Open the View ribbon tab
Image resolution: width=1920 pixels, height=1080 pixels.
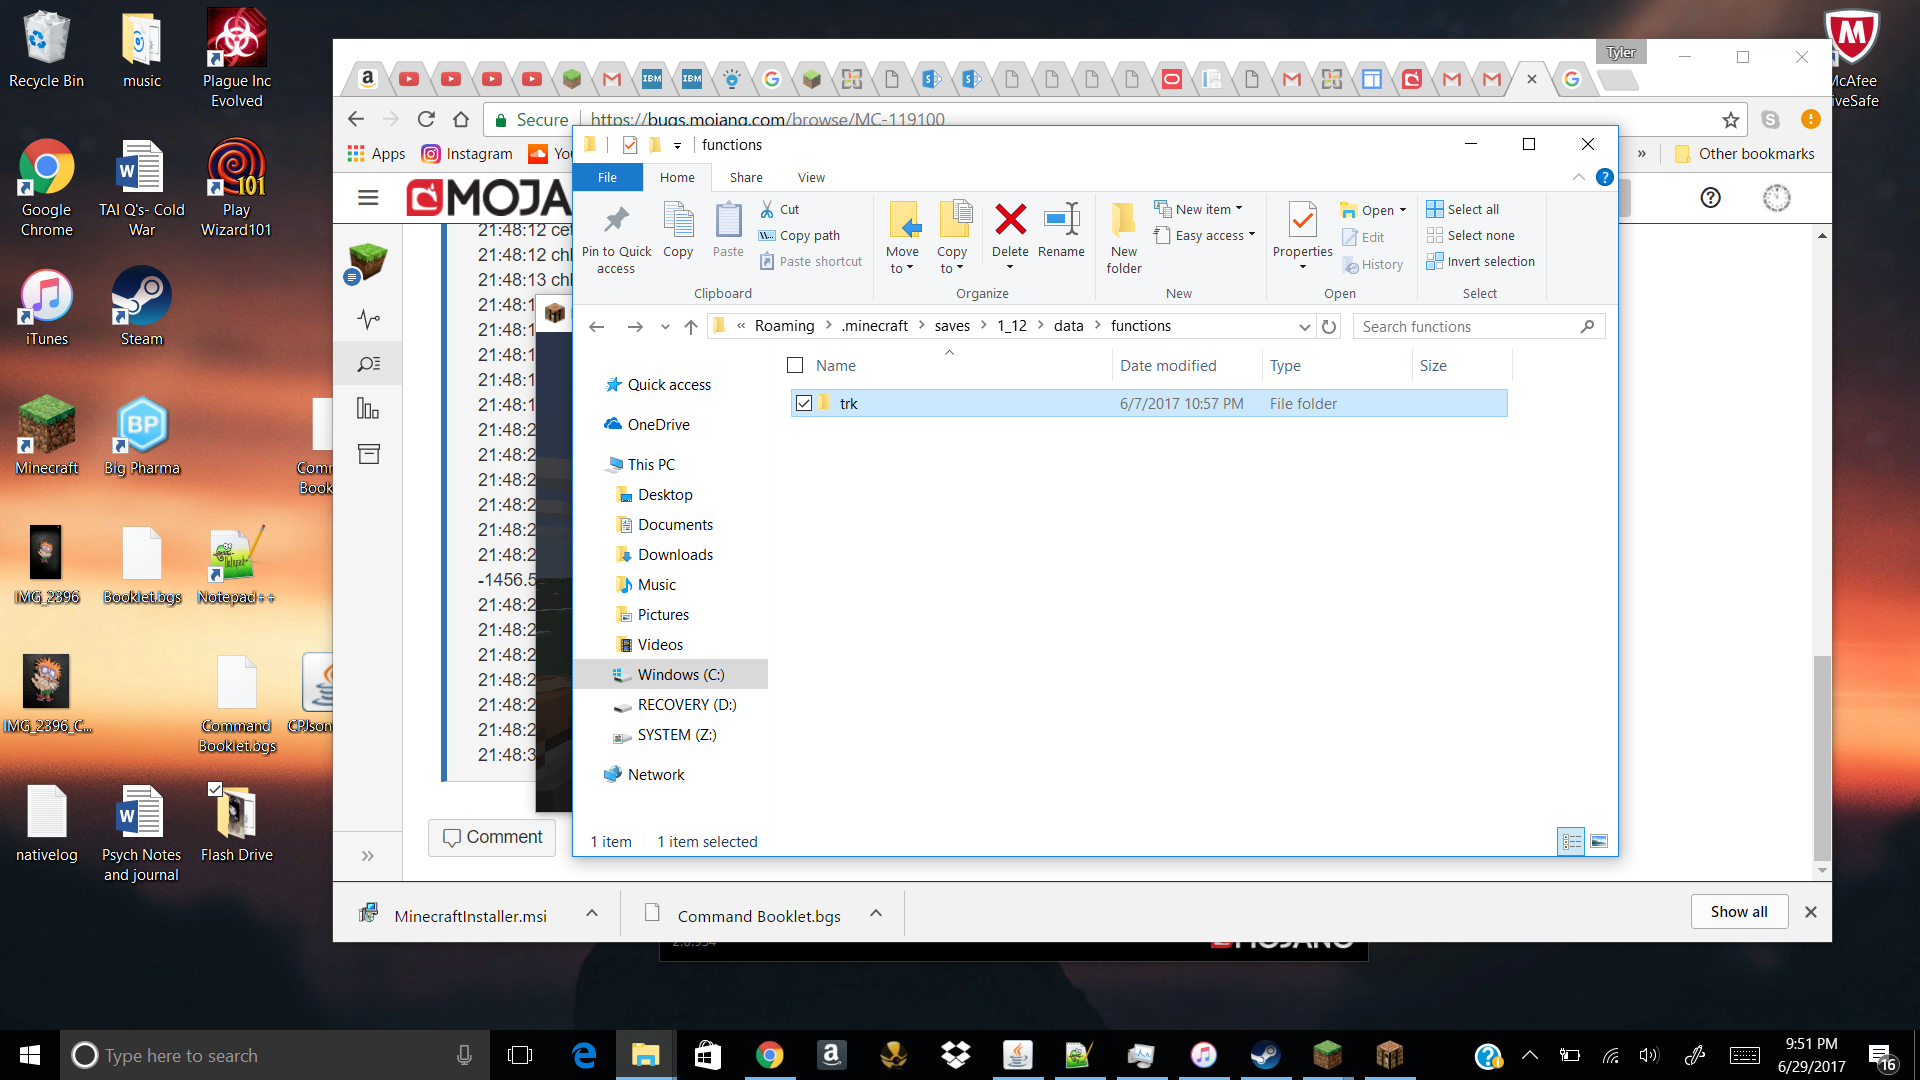click(811, 177)
